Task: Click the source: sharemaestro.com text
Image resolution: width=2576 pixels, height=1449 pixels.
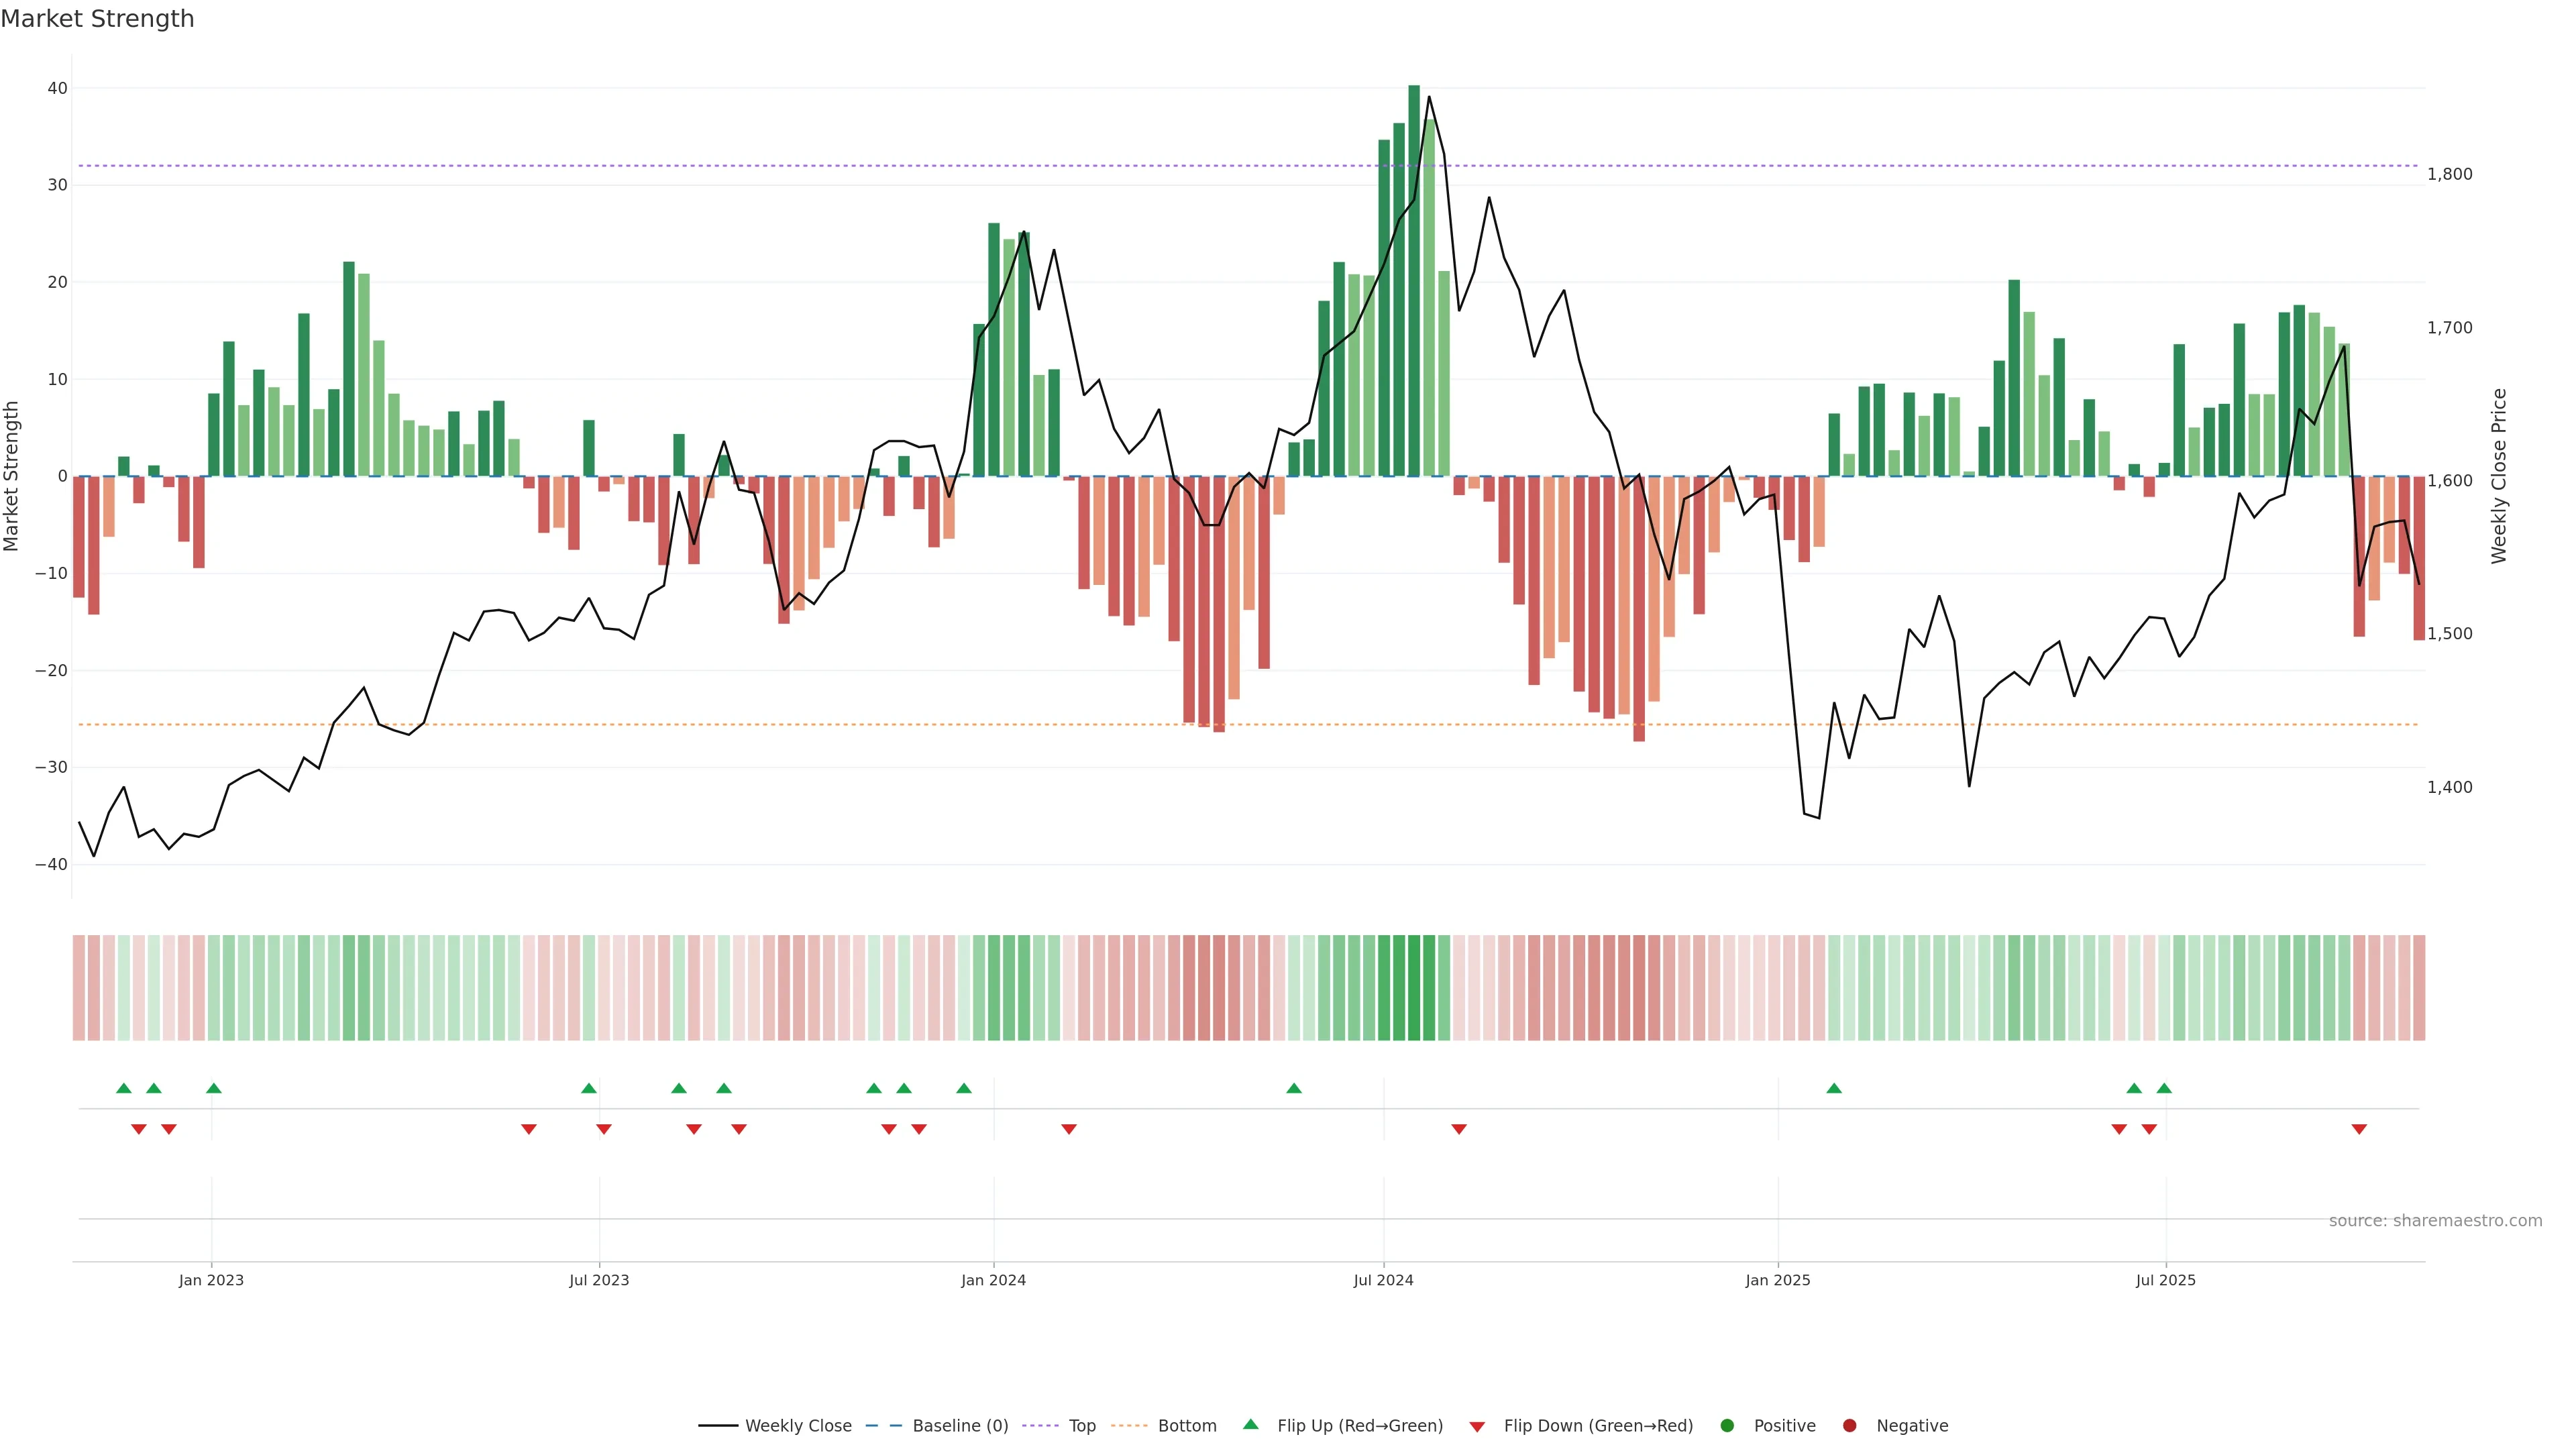Action: tap(2435, 1220)
